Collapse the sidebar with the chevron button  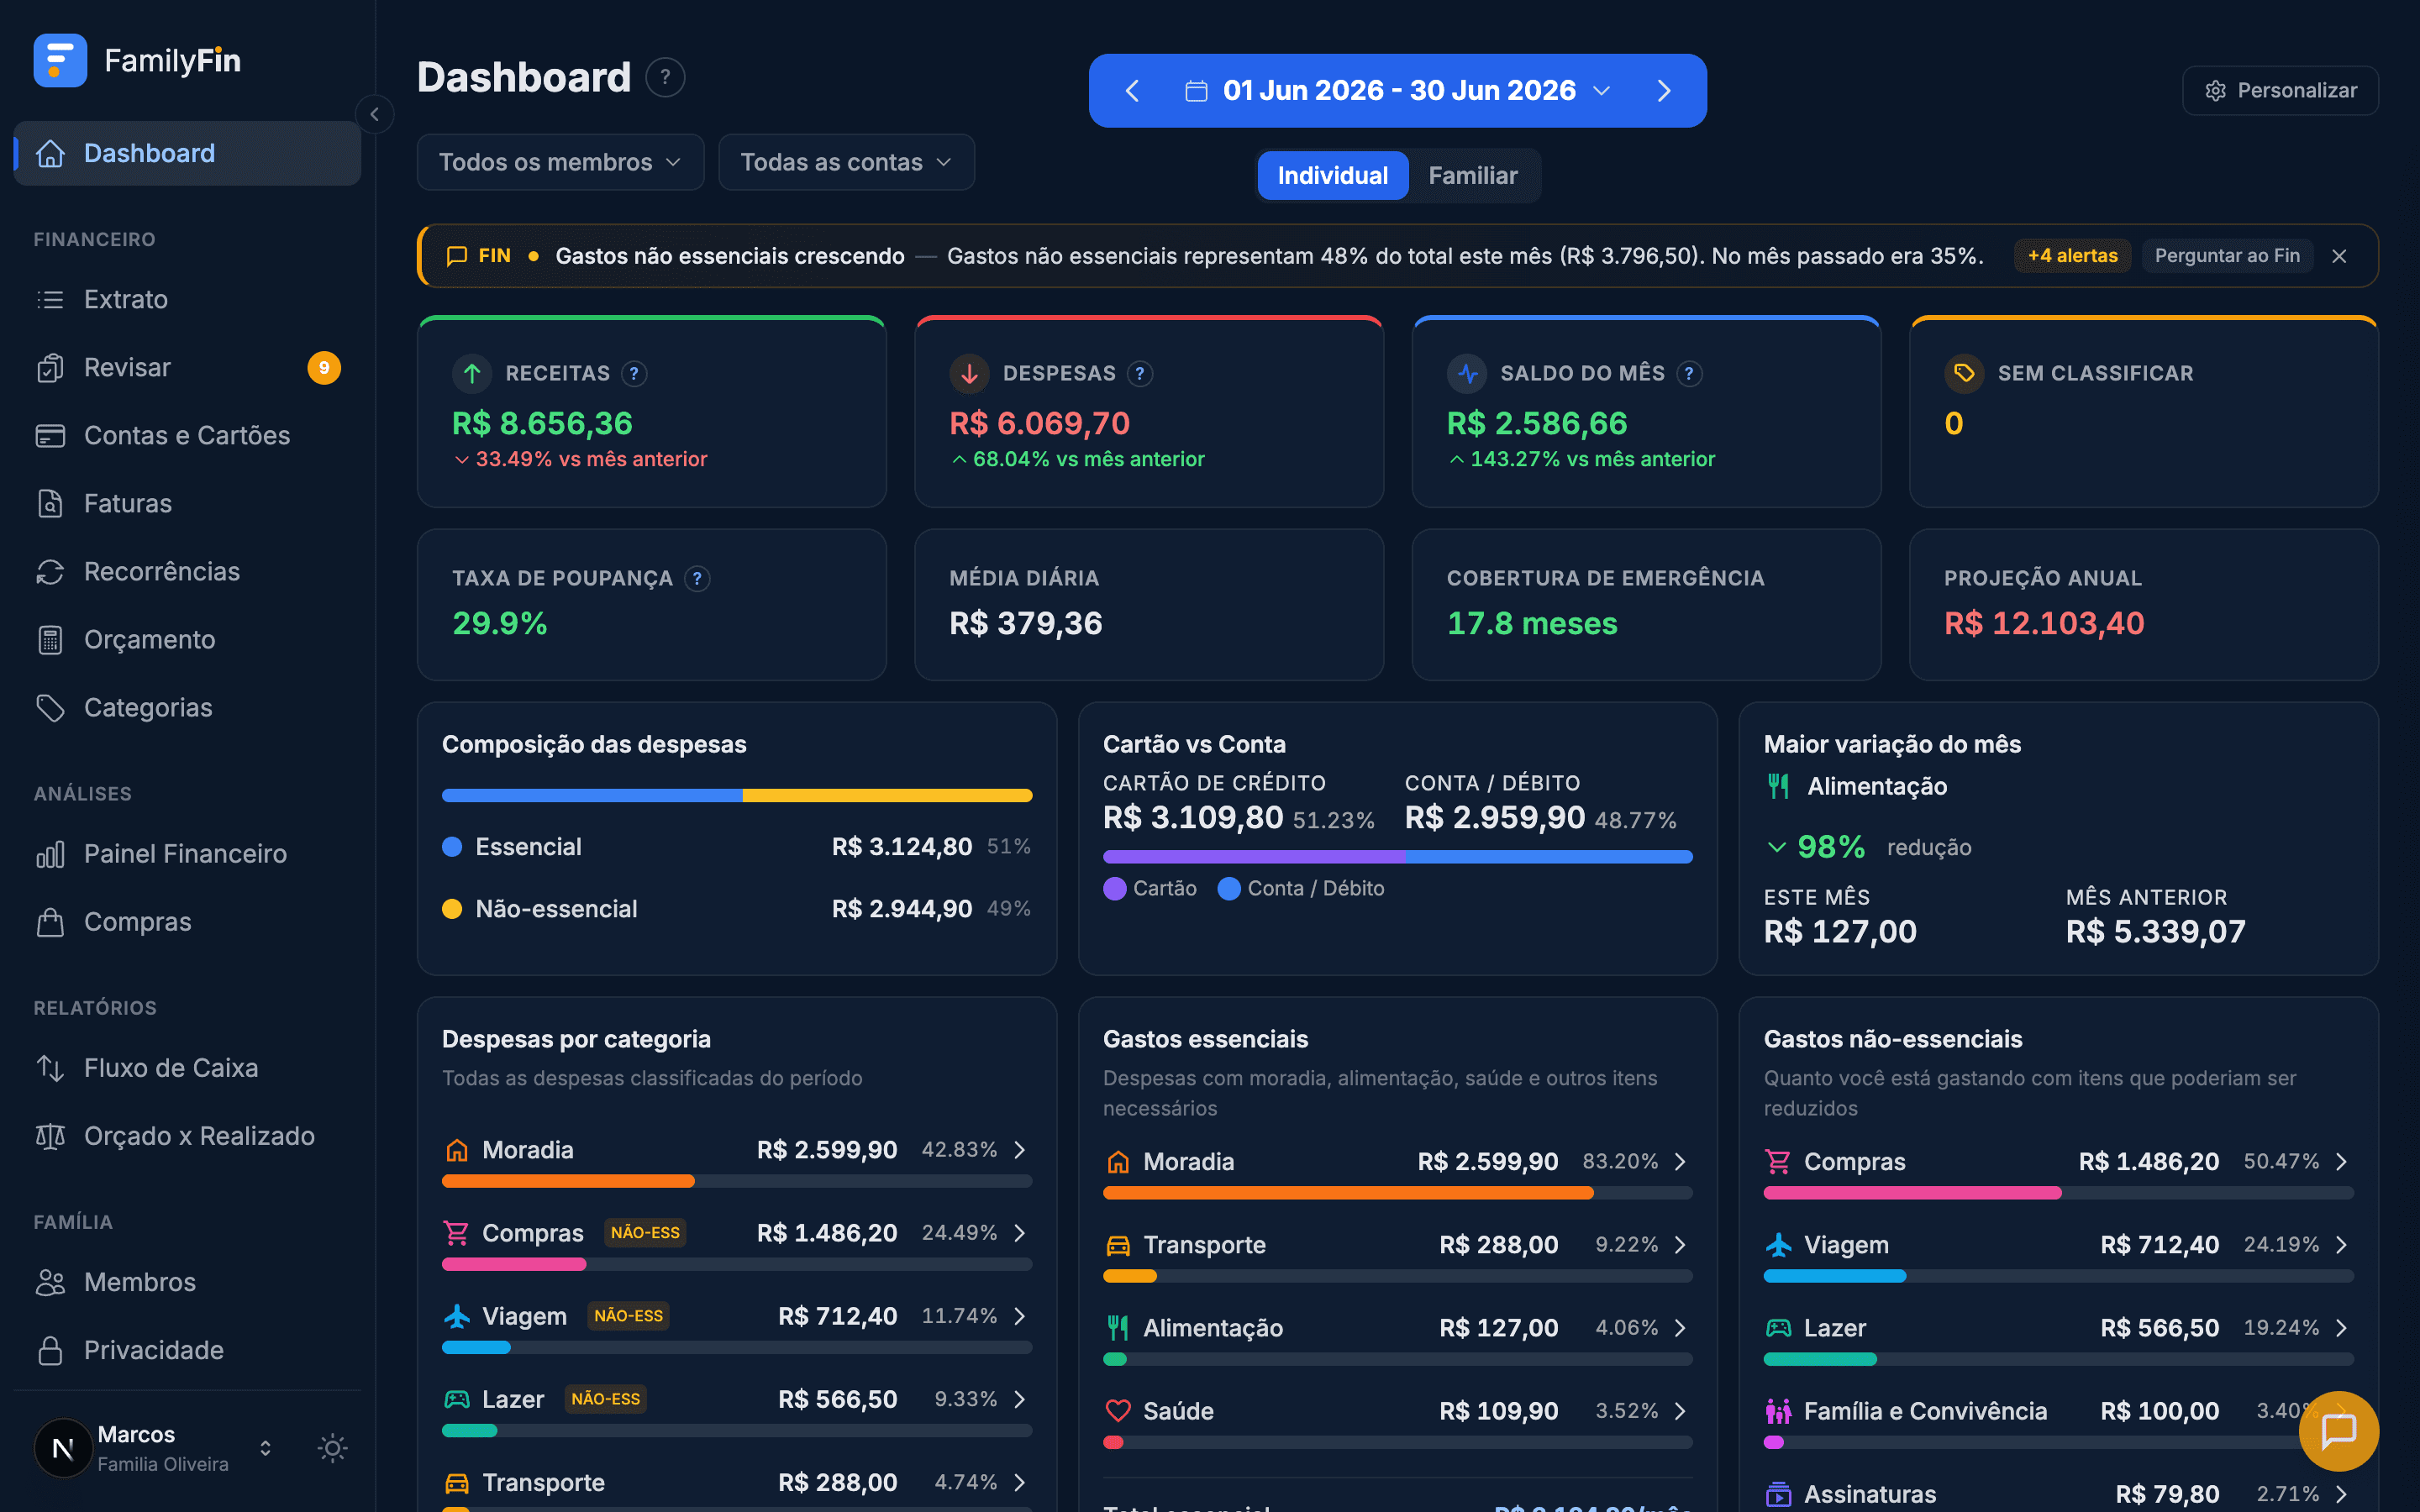point(374,114)
